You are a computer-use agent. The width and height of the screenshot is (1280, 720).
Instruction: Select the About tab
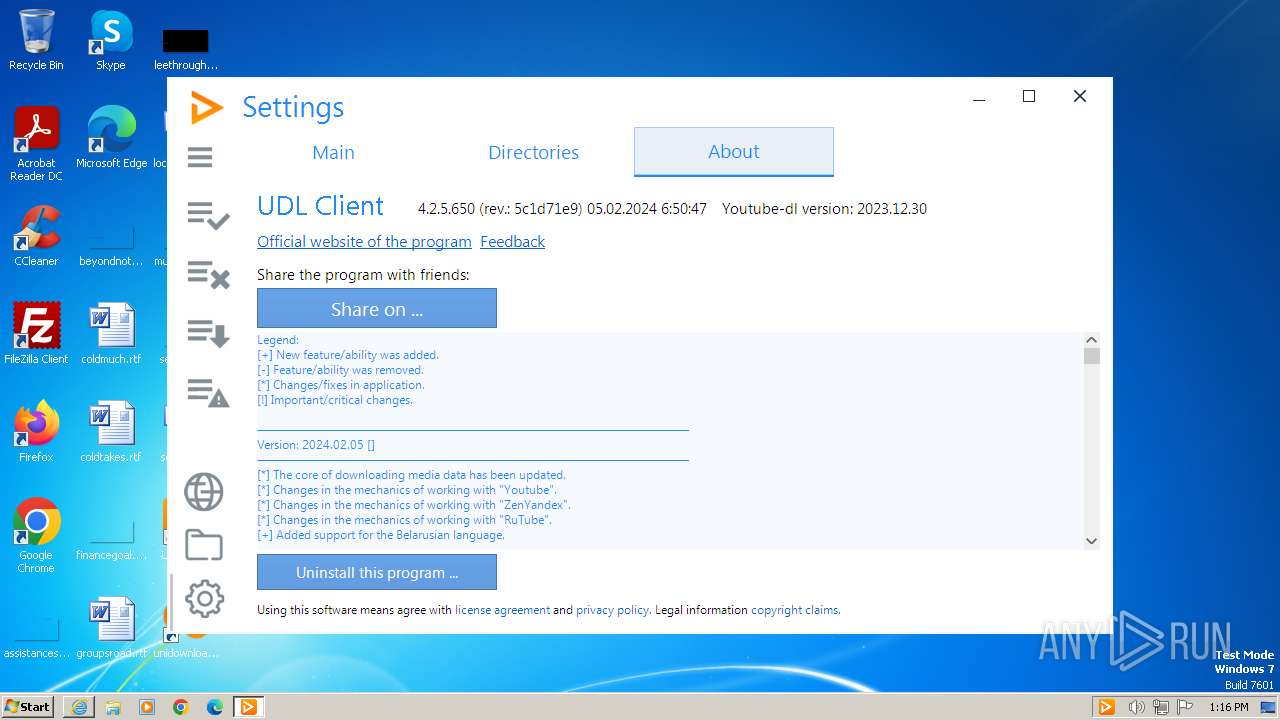tap(734, 152)
